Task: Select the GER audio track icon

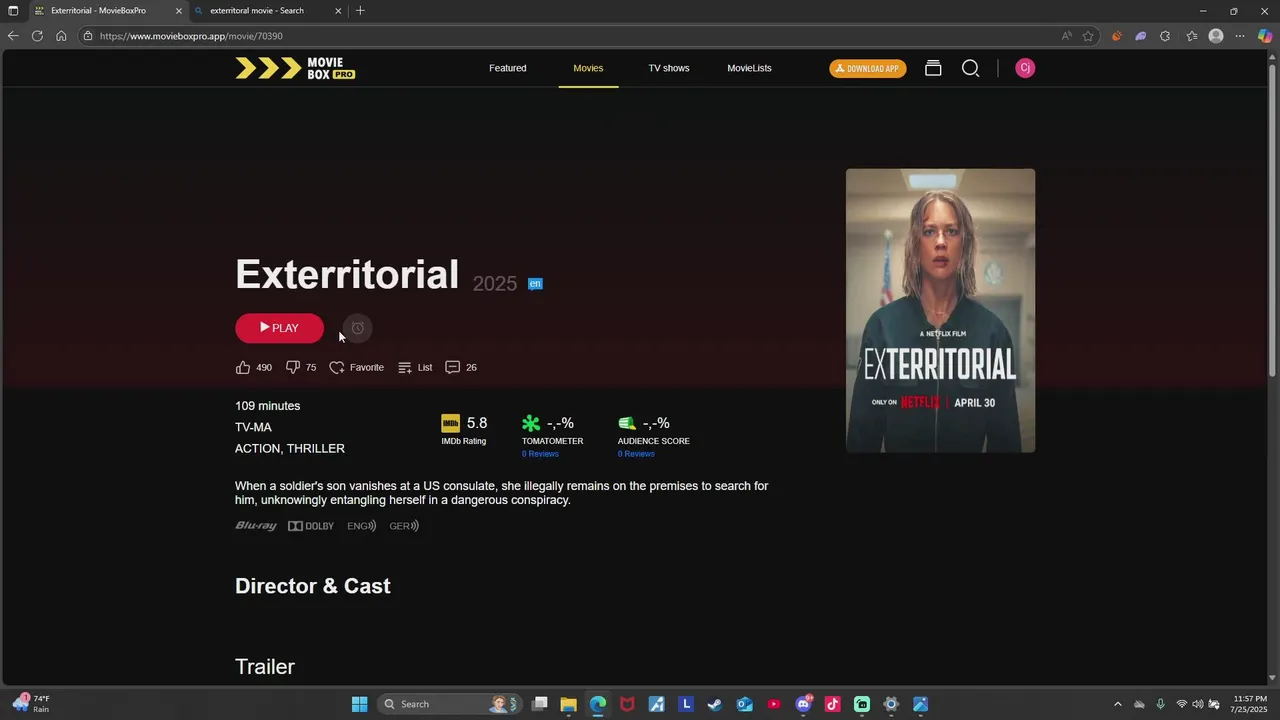Action: coord(404,526)
